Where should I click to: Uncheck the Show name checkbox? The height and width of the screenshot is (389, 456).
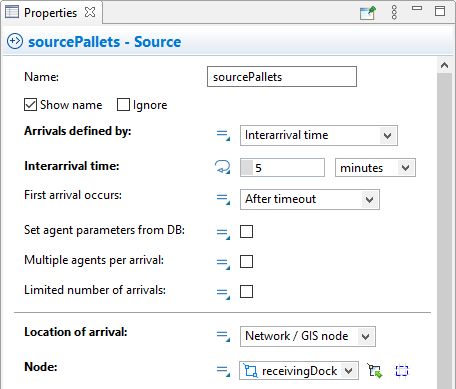pos(30,105)
